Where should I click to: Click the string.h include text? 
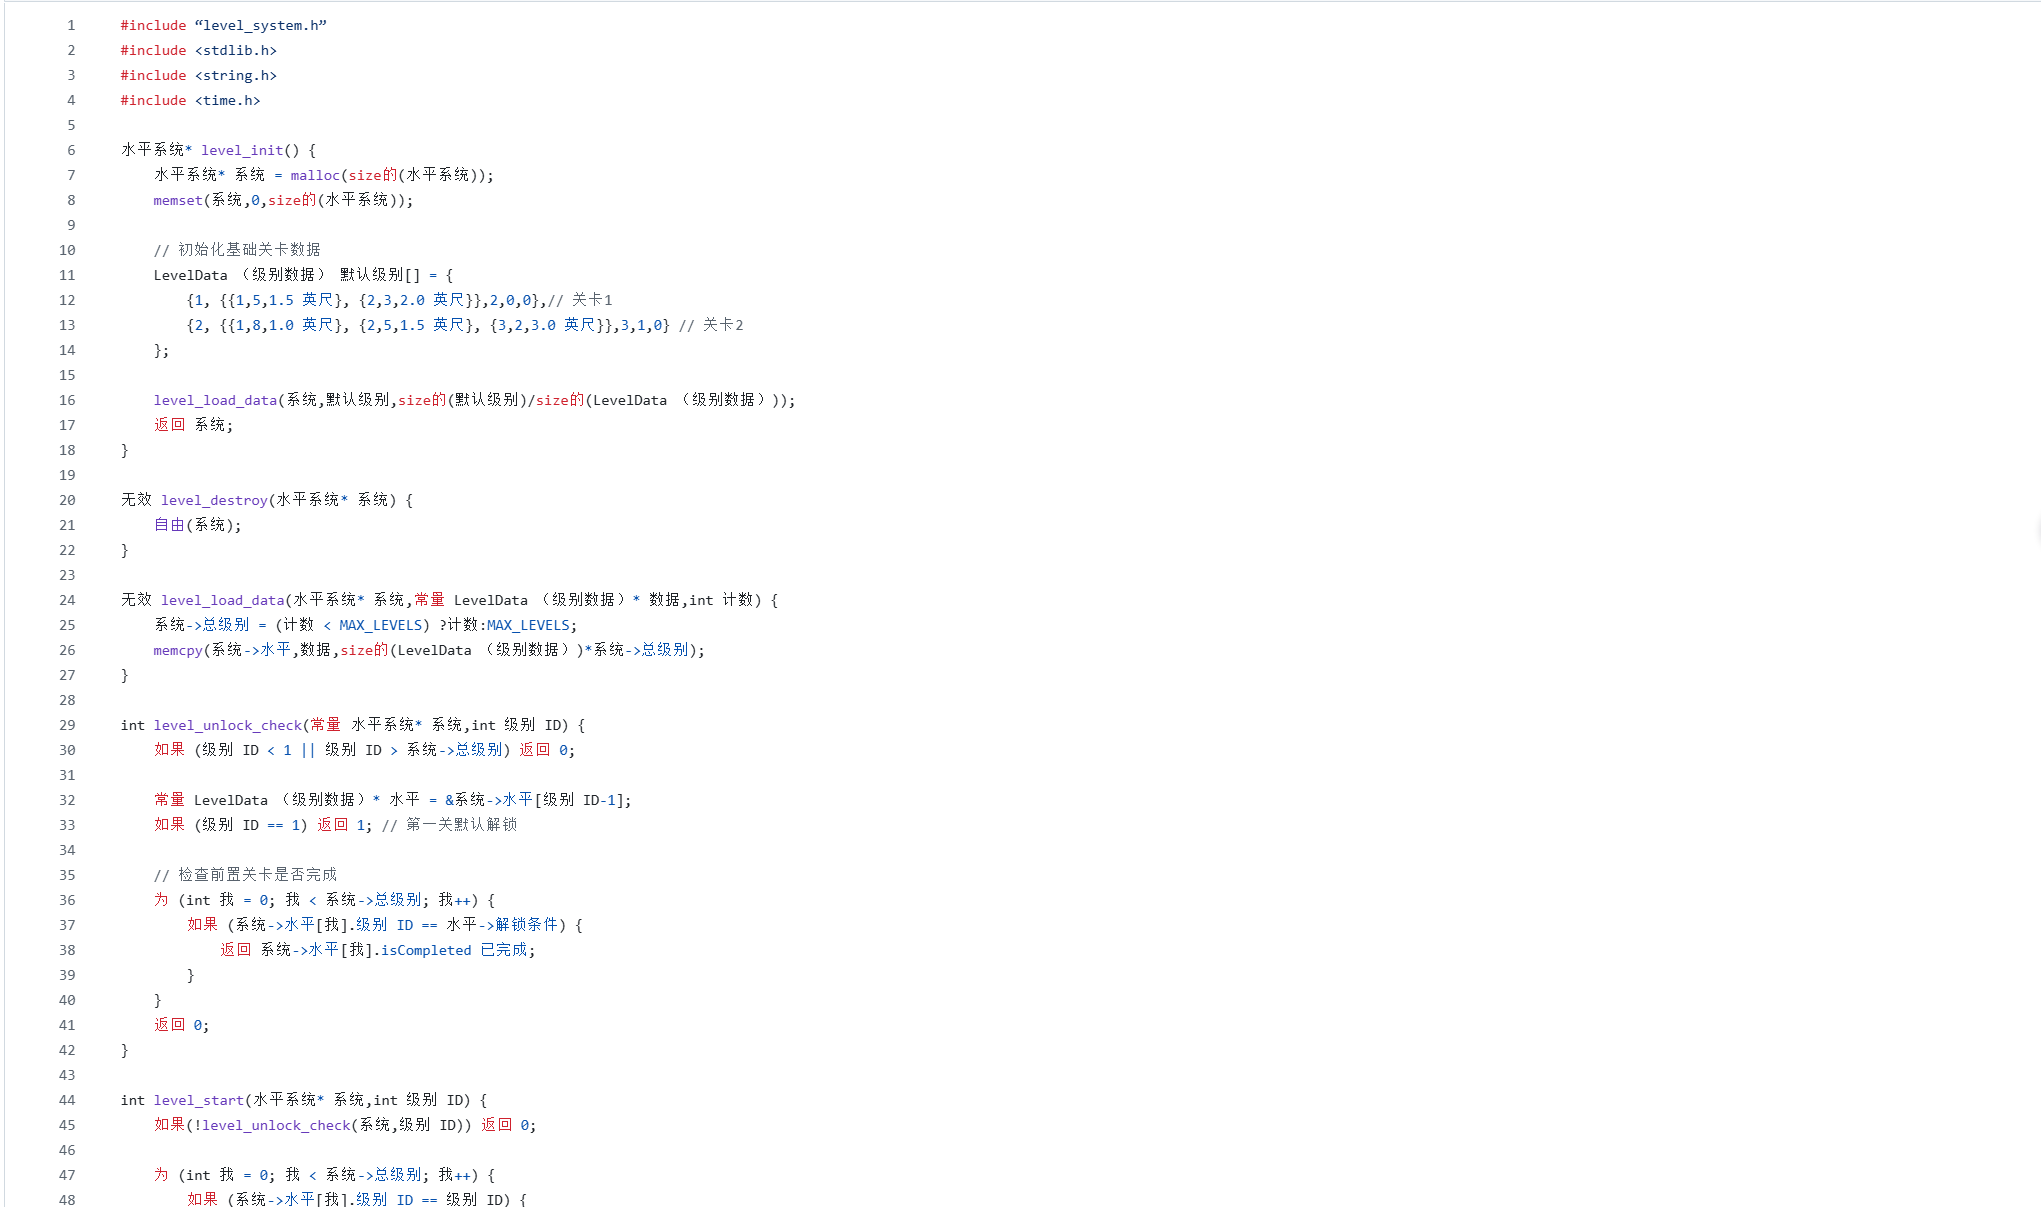[x=236, y=75]
